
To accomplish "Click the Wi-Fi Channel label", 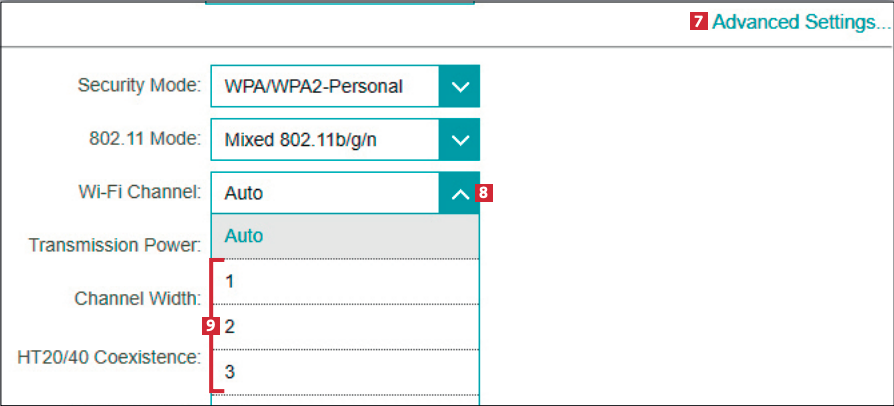I will click(140, 191).
